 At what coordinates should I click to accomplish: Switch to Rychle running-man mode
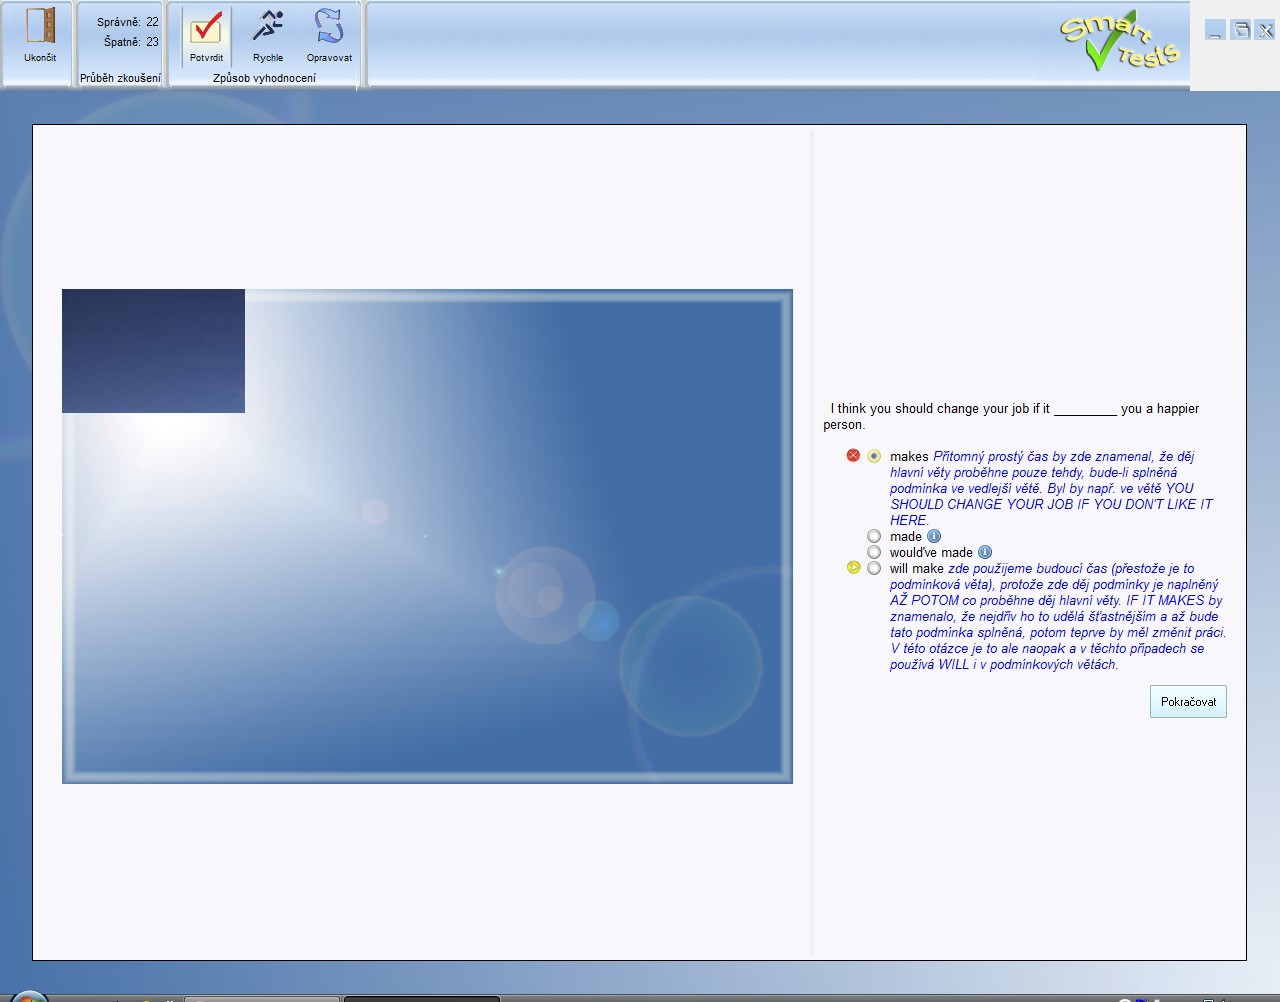pyautogui.click(x=268, y=27)
